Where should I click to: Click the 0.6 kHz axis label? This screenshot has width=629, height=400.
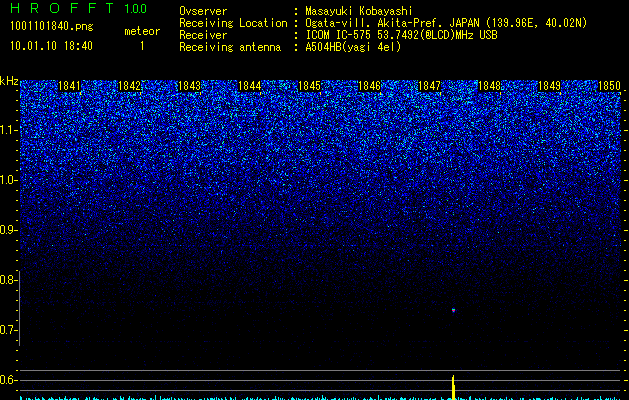(x=8, y=380)
